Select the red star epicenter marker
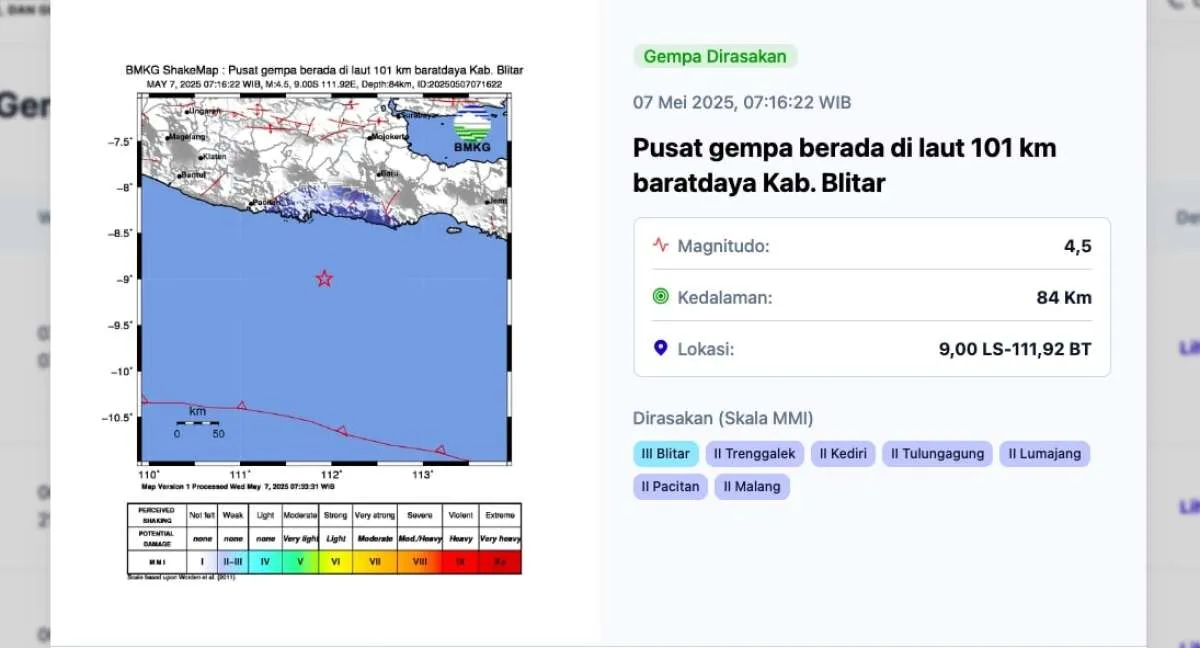 (x=324, y=278)
